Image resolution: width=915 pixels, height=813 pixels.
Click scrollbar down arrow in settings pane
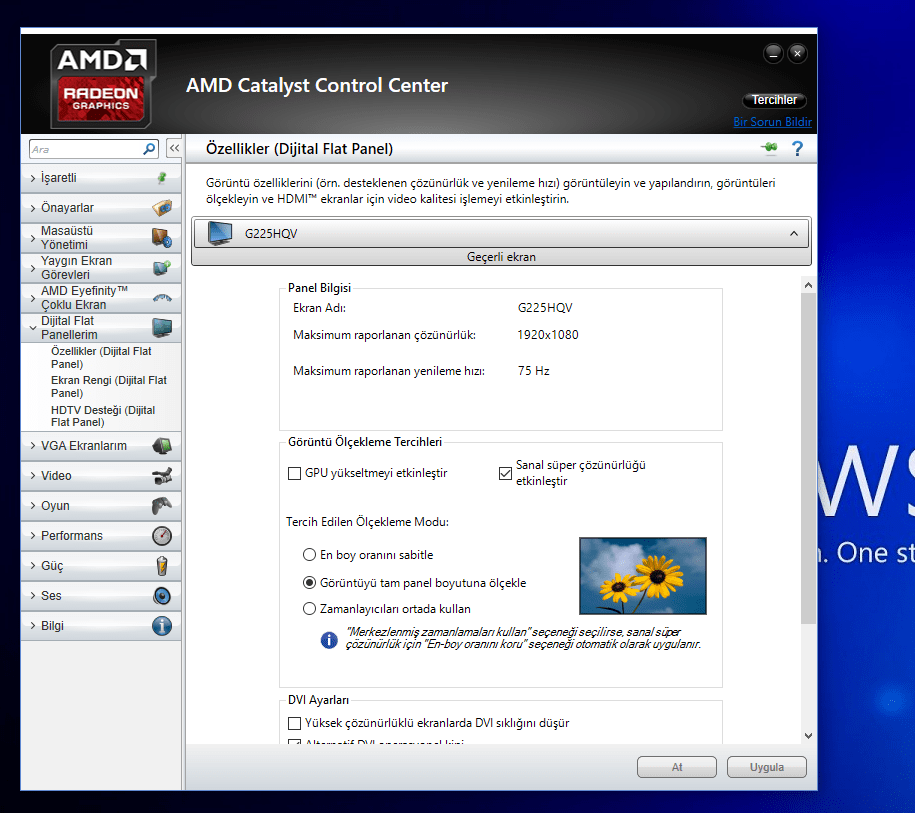click(x=808, y=736)
